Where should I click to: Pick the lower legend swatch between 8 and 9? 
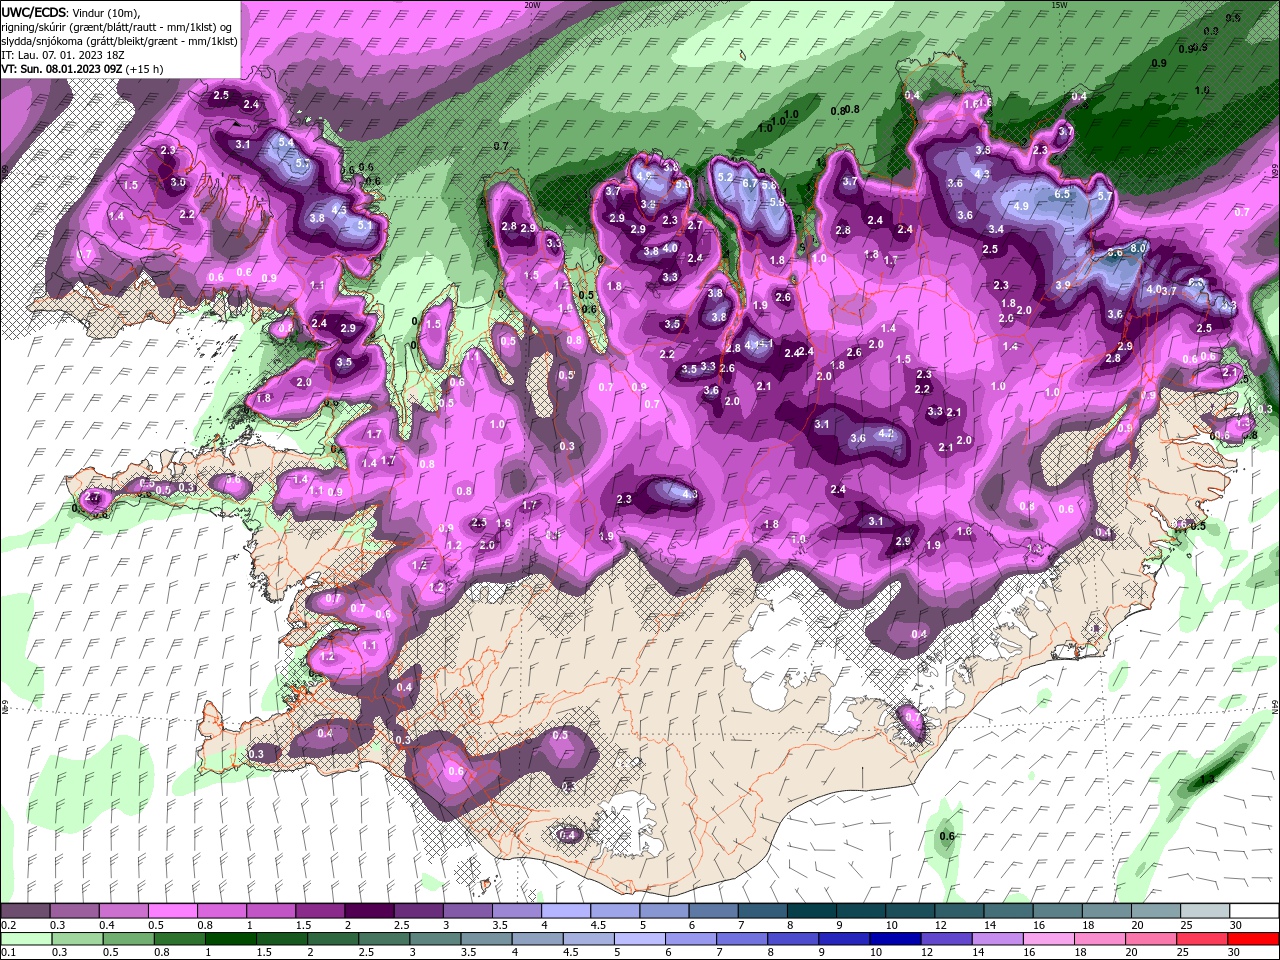pyautogui.click(x=792, y=939)
